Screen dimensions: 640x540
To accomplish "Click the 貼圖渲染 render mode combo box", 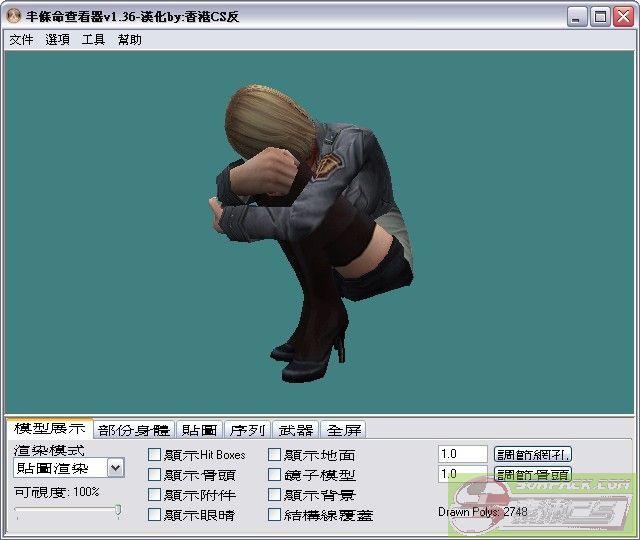I will pyautogui.click(x=69, y=468).
